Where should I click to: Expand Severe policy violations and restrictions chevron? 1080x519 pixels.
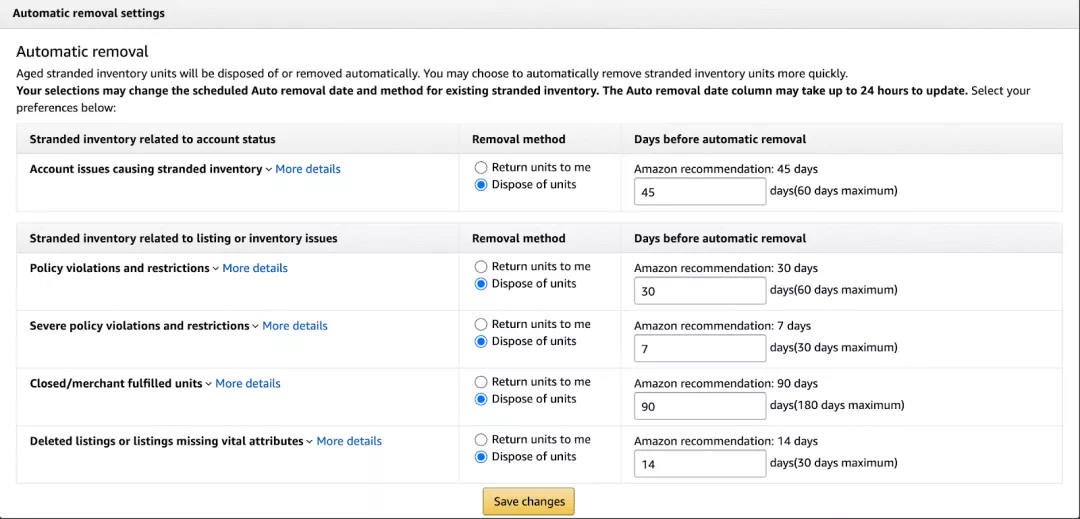point(256,326)
